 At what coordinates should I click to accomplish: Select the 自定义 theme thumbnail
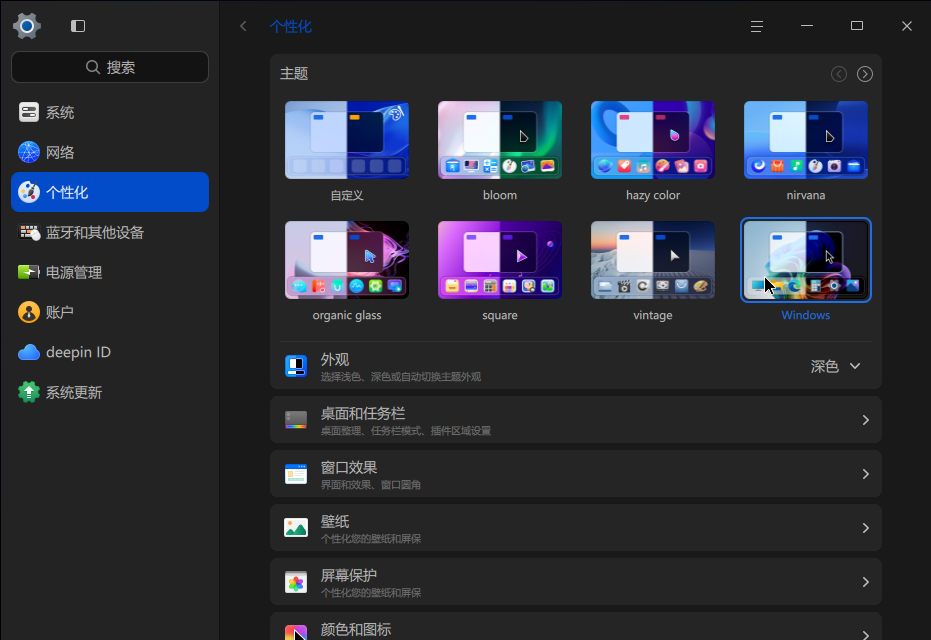pyautogui.click(x=347, y=140)
